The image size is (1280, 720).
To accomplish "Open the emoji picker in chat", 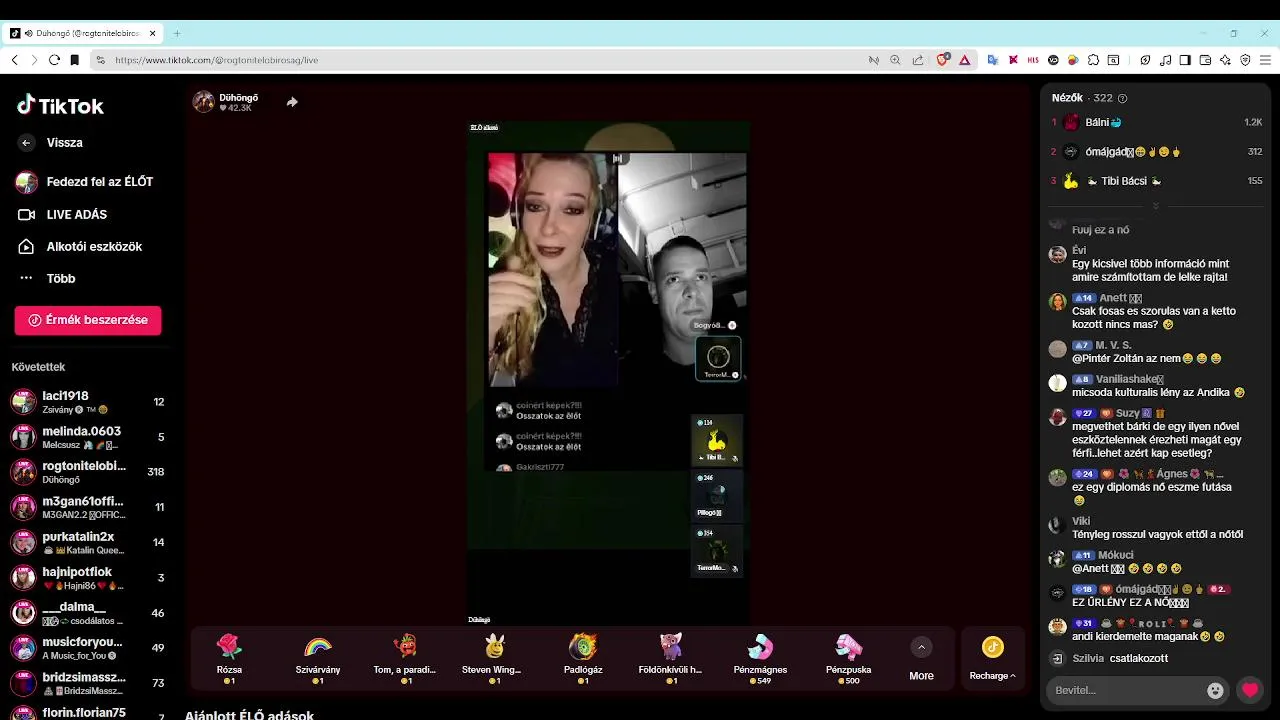I will pyautogui.click(x=1215, y=690).
